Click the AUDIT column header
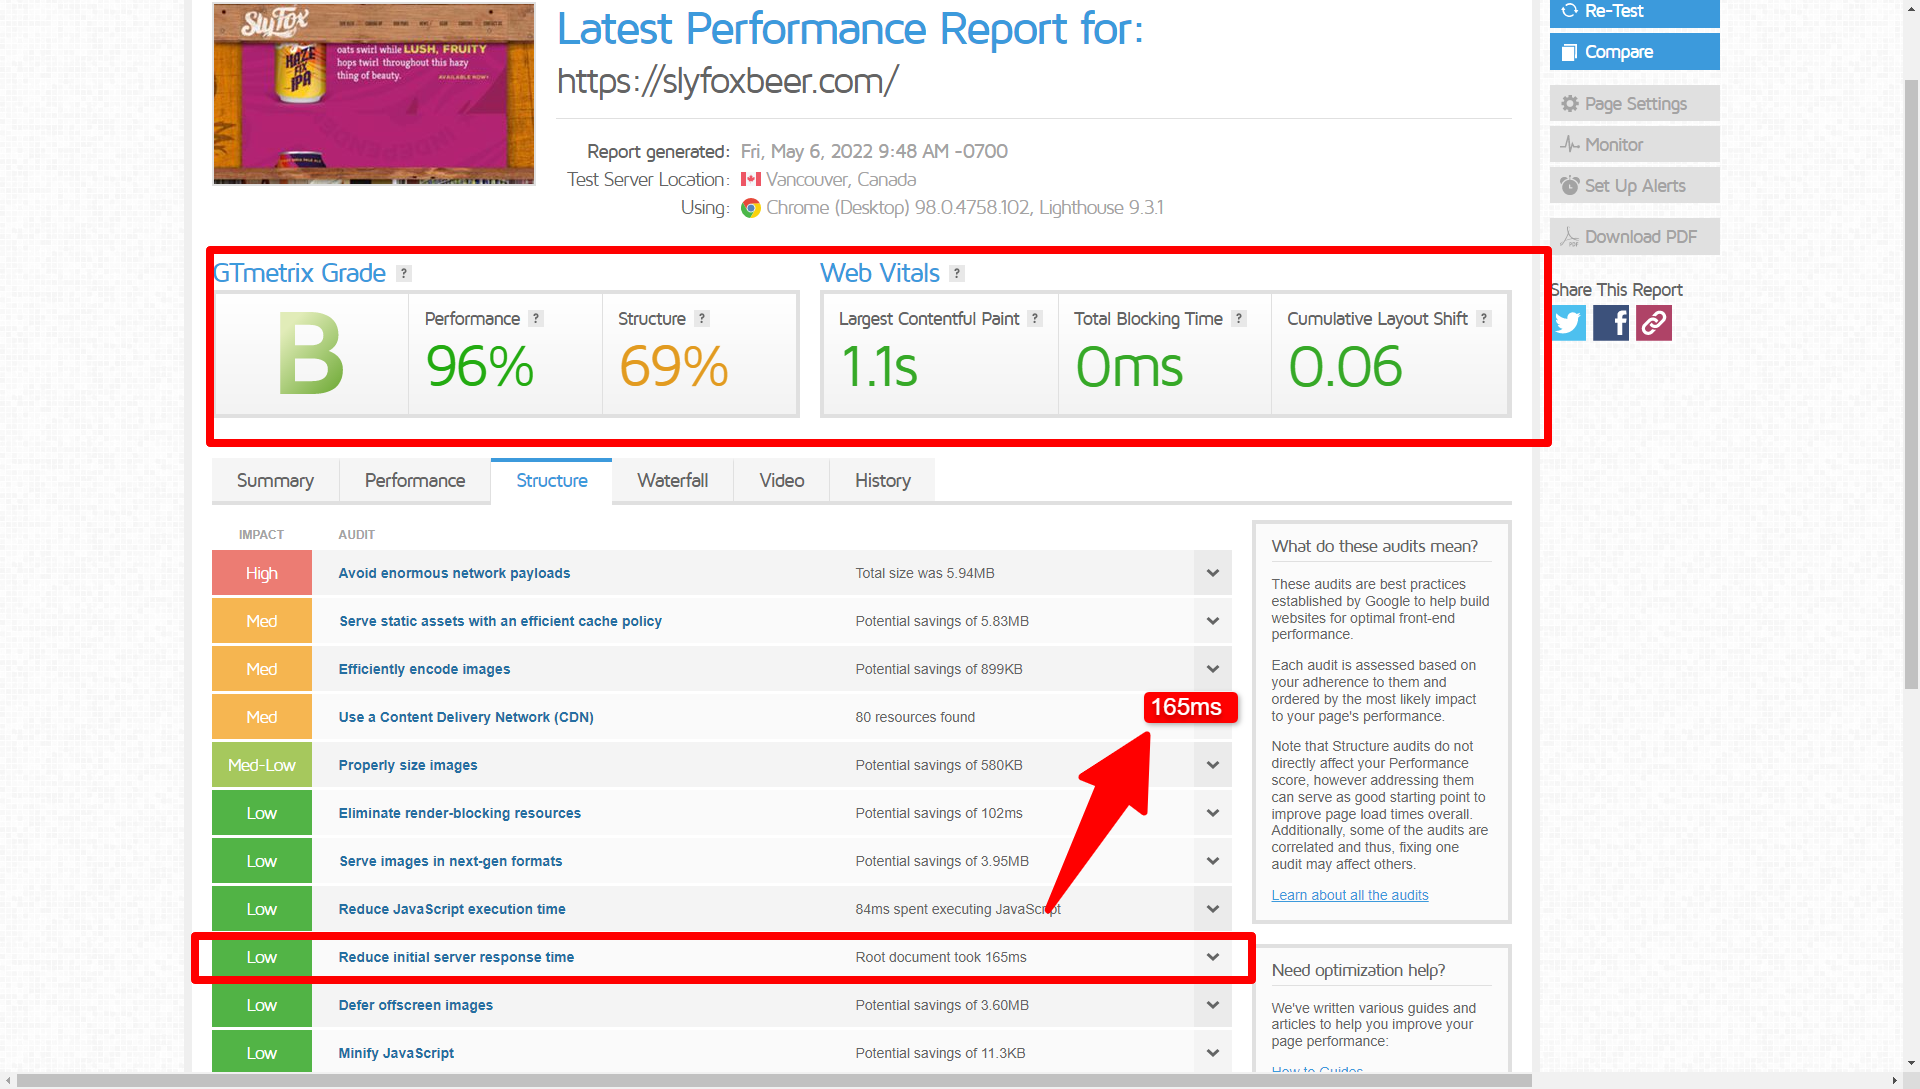Image resolution: width=1920 pixels, height=1089 pixels. 356,535
